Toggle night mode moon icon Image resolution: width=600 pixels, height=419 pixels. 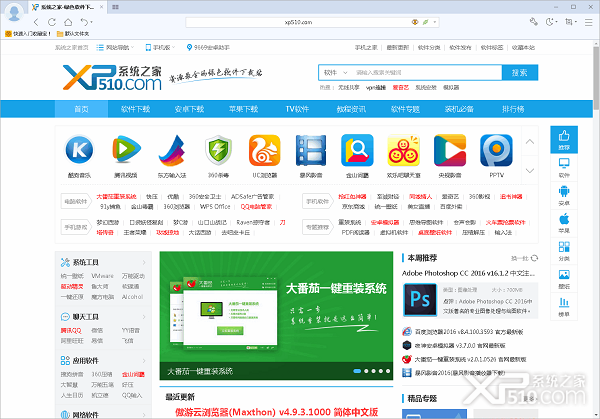pos(549,22)
